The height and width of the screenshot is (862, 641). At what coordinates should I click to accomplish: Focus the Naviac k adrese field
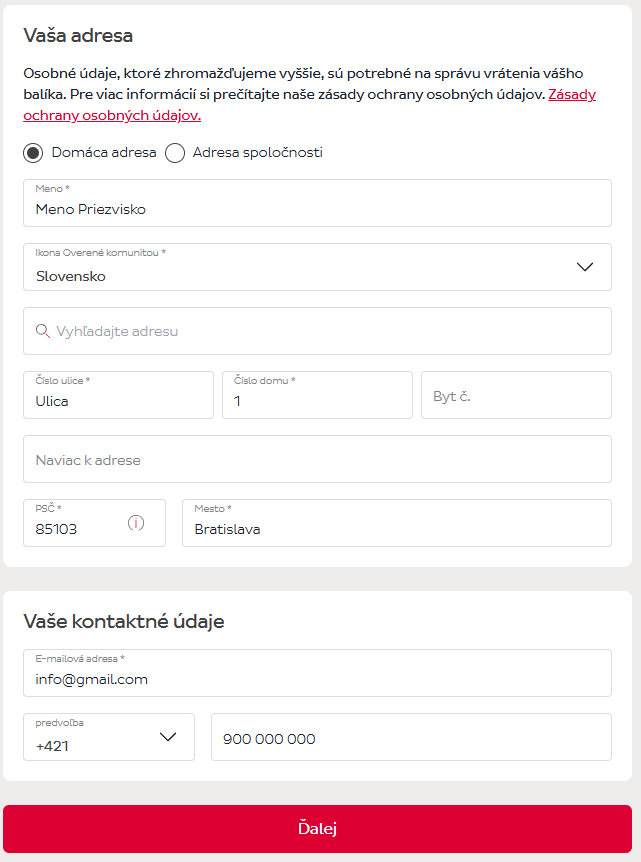tap(317, 460)
